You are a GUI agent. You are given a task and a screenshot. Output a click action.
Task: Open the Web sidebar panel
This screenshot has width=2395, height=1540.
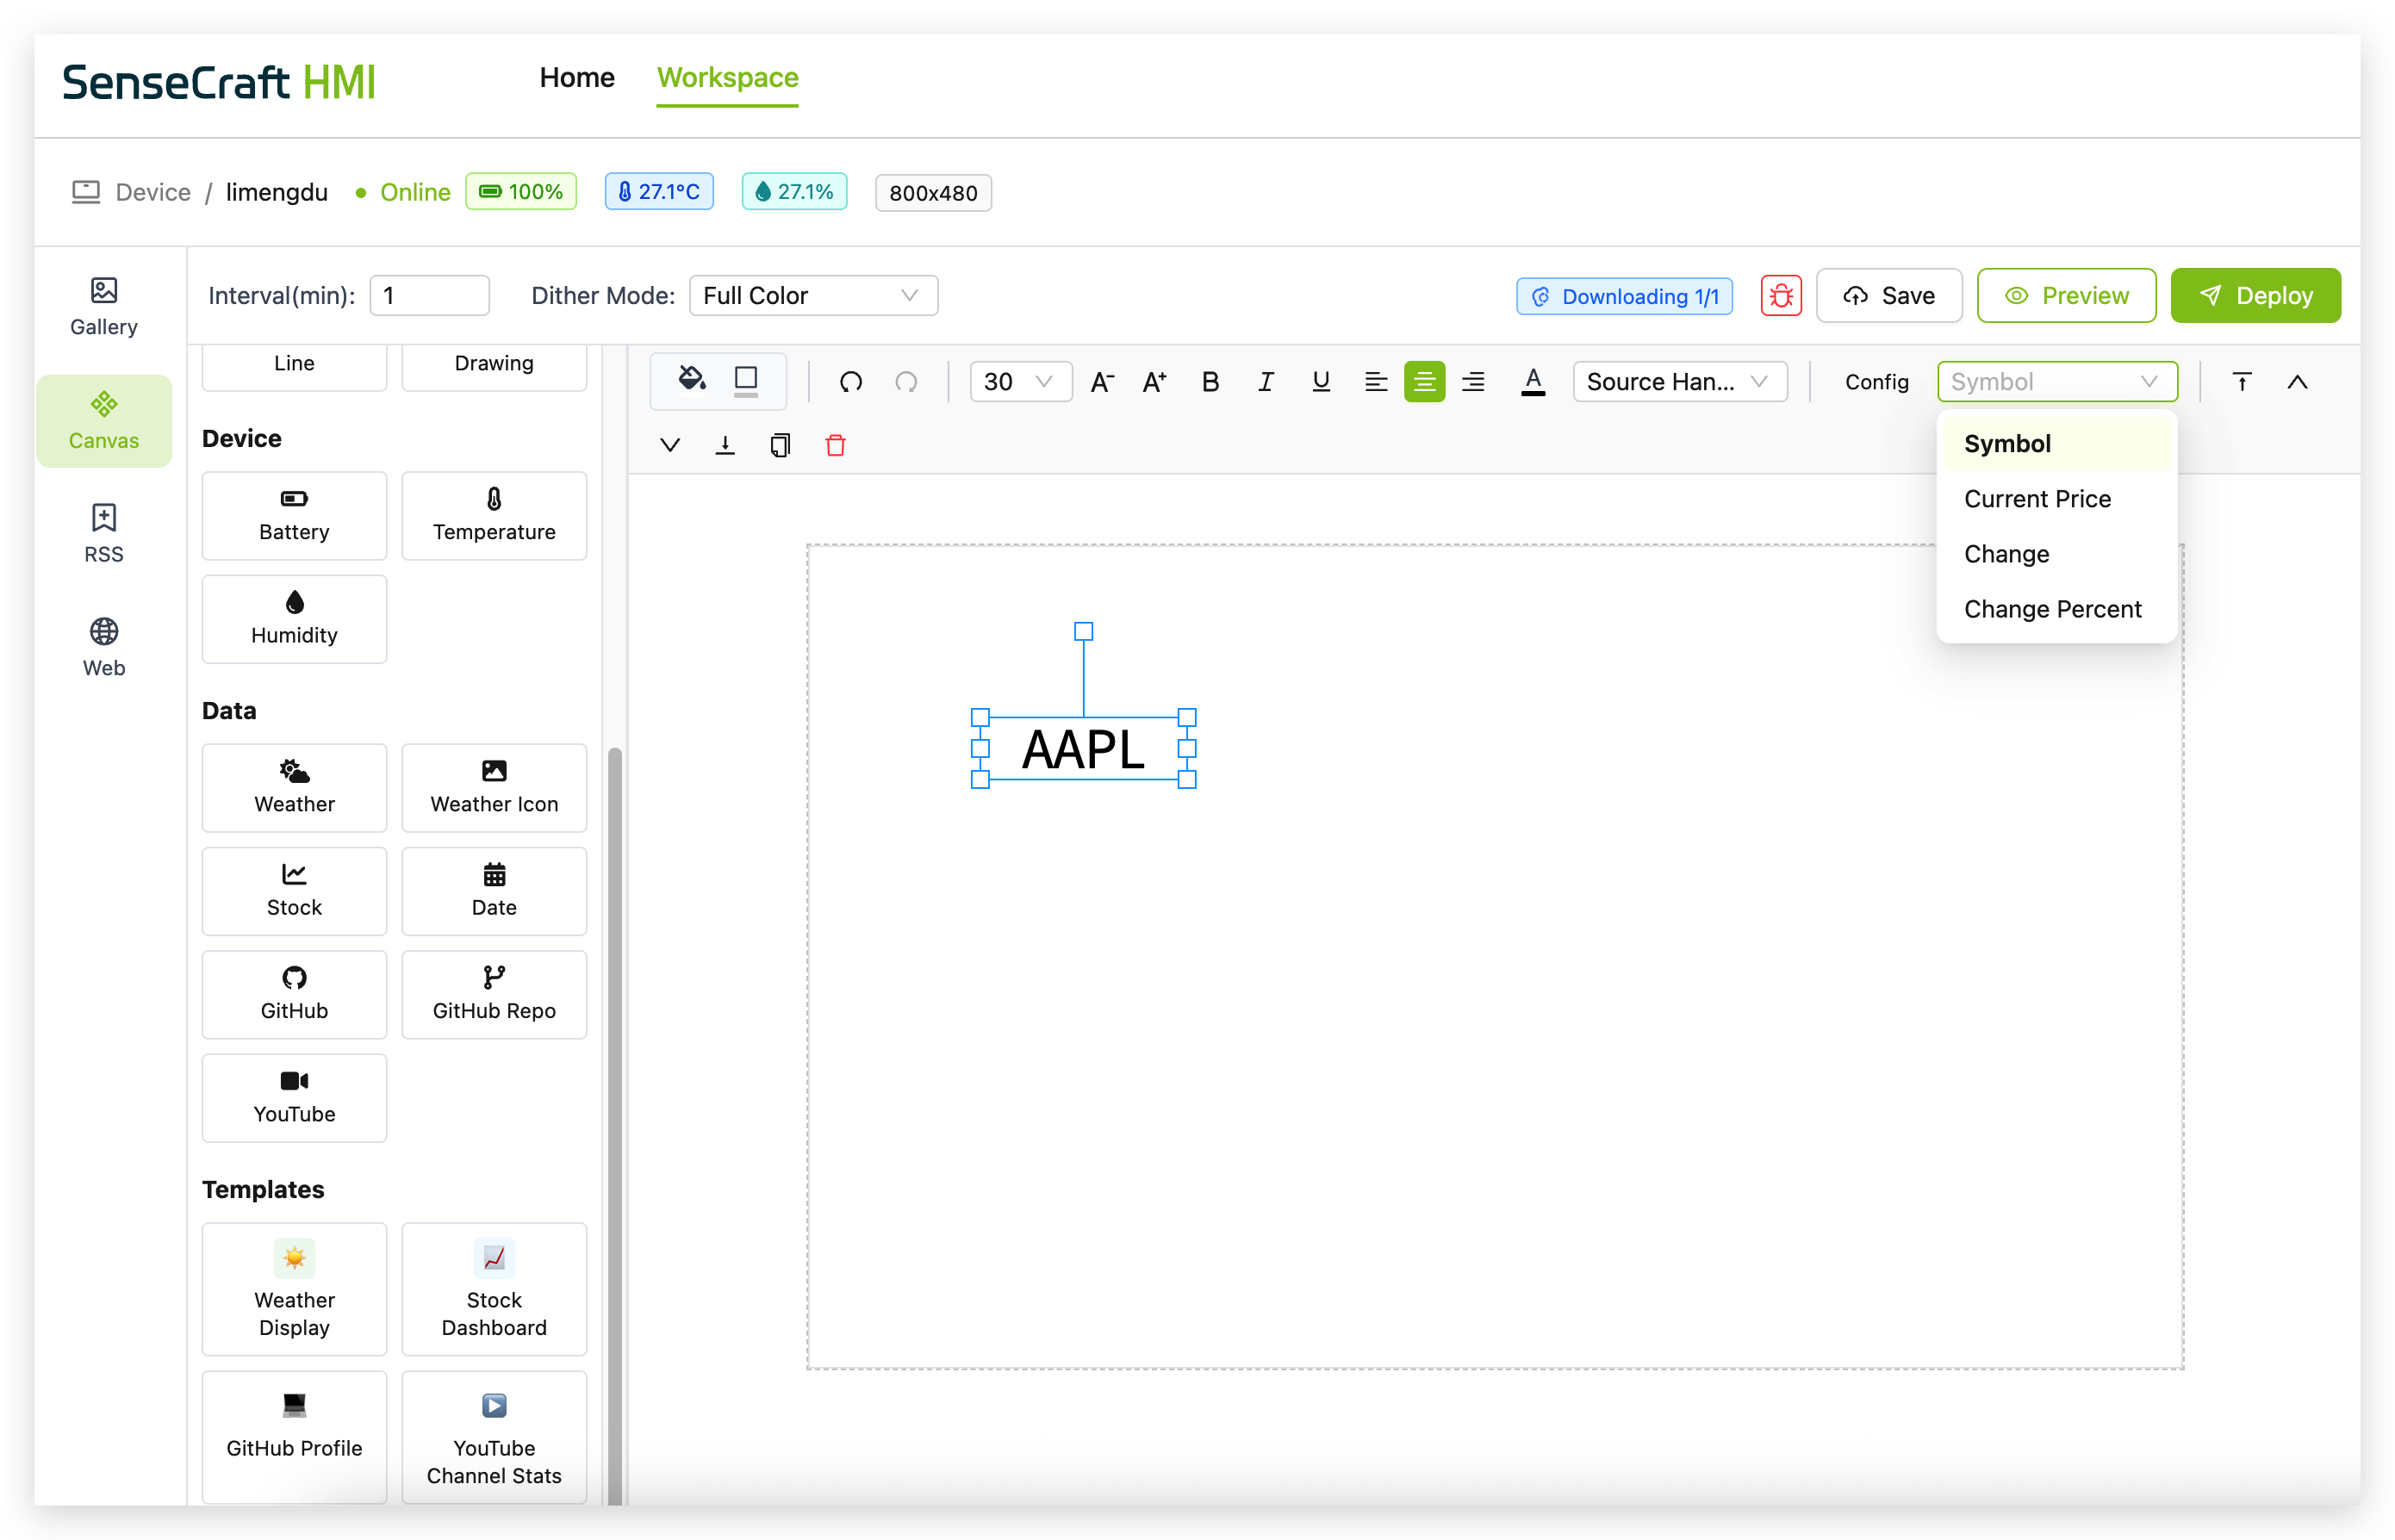(104, 648)
